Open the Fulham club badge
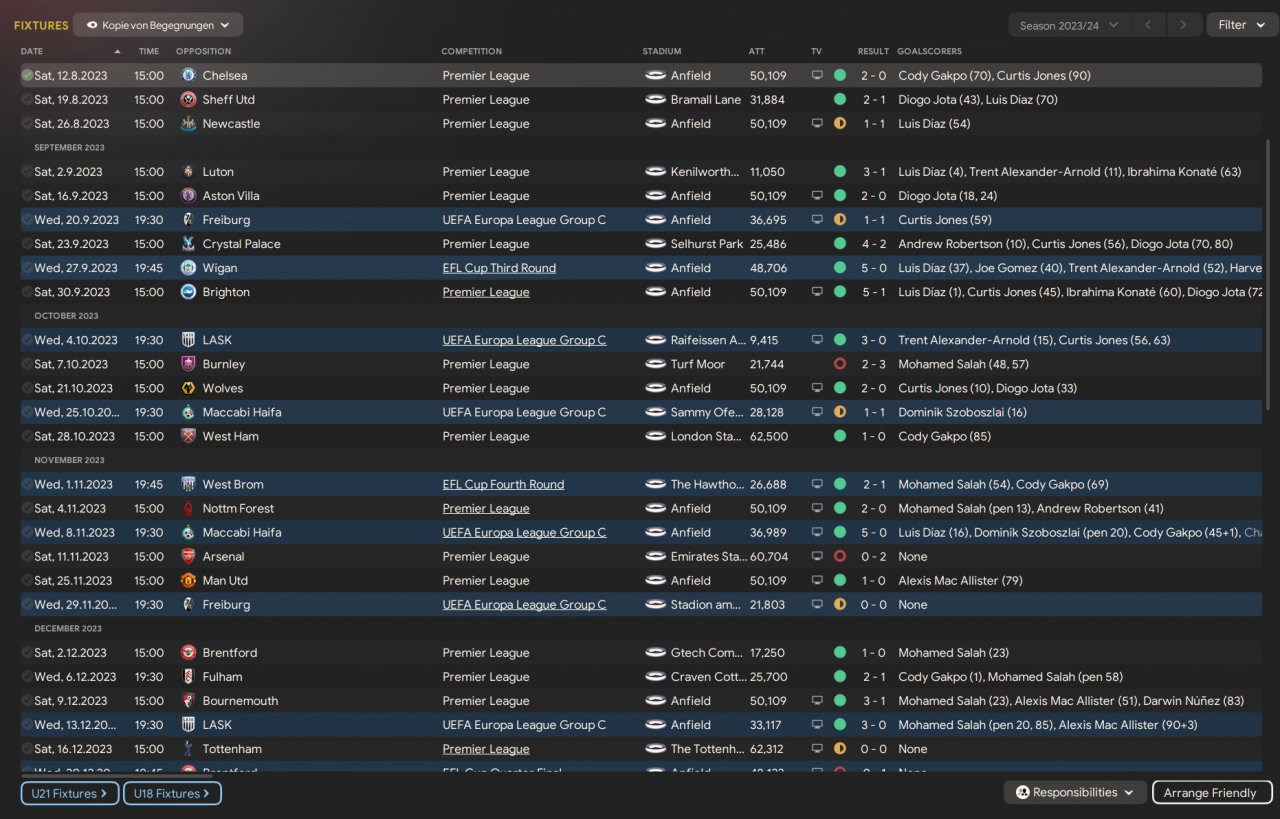This screenshot has width=1280, height=819. (188, 676)
